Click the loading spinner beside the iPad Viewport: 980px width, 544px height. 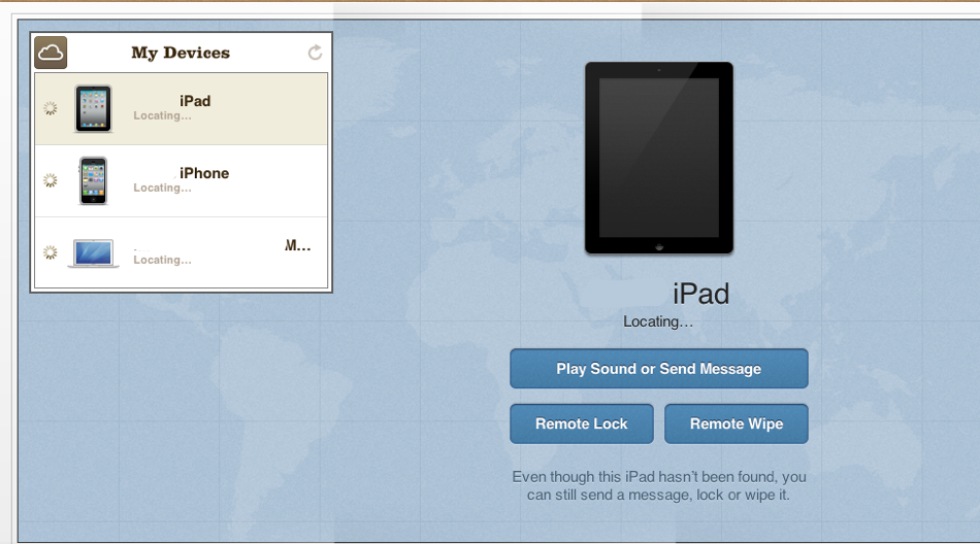coord(50,109)
